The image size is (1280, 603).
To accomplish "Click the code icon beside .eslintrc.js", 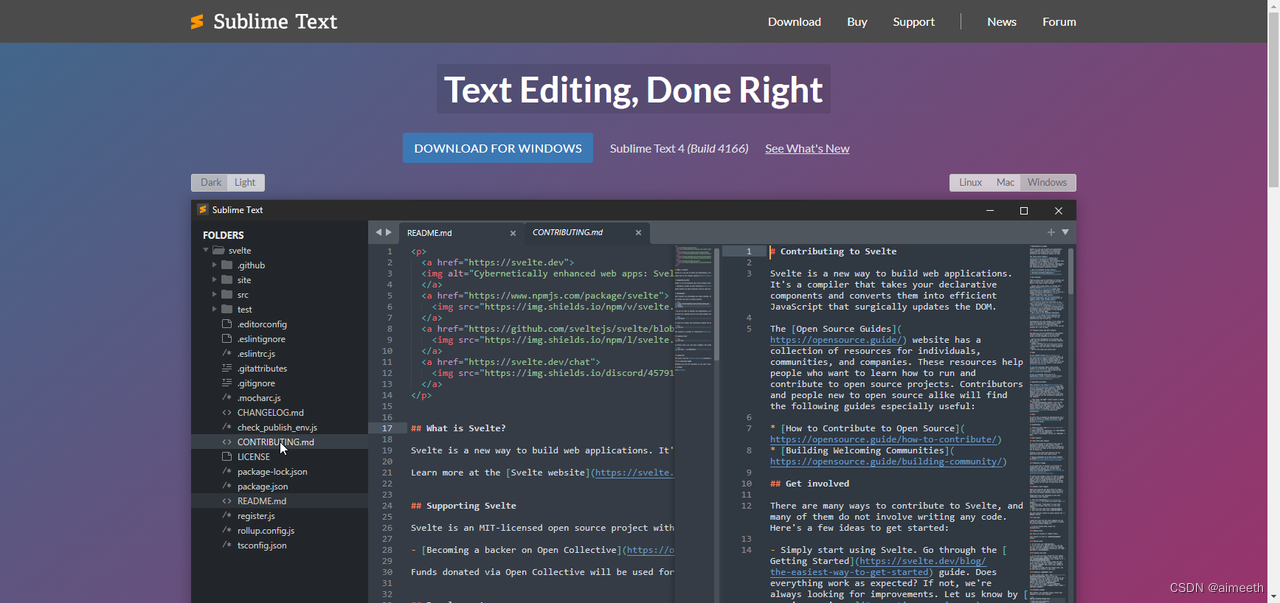I will click(227, 354).
